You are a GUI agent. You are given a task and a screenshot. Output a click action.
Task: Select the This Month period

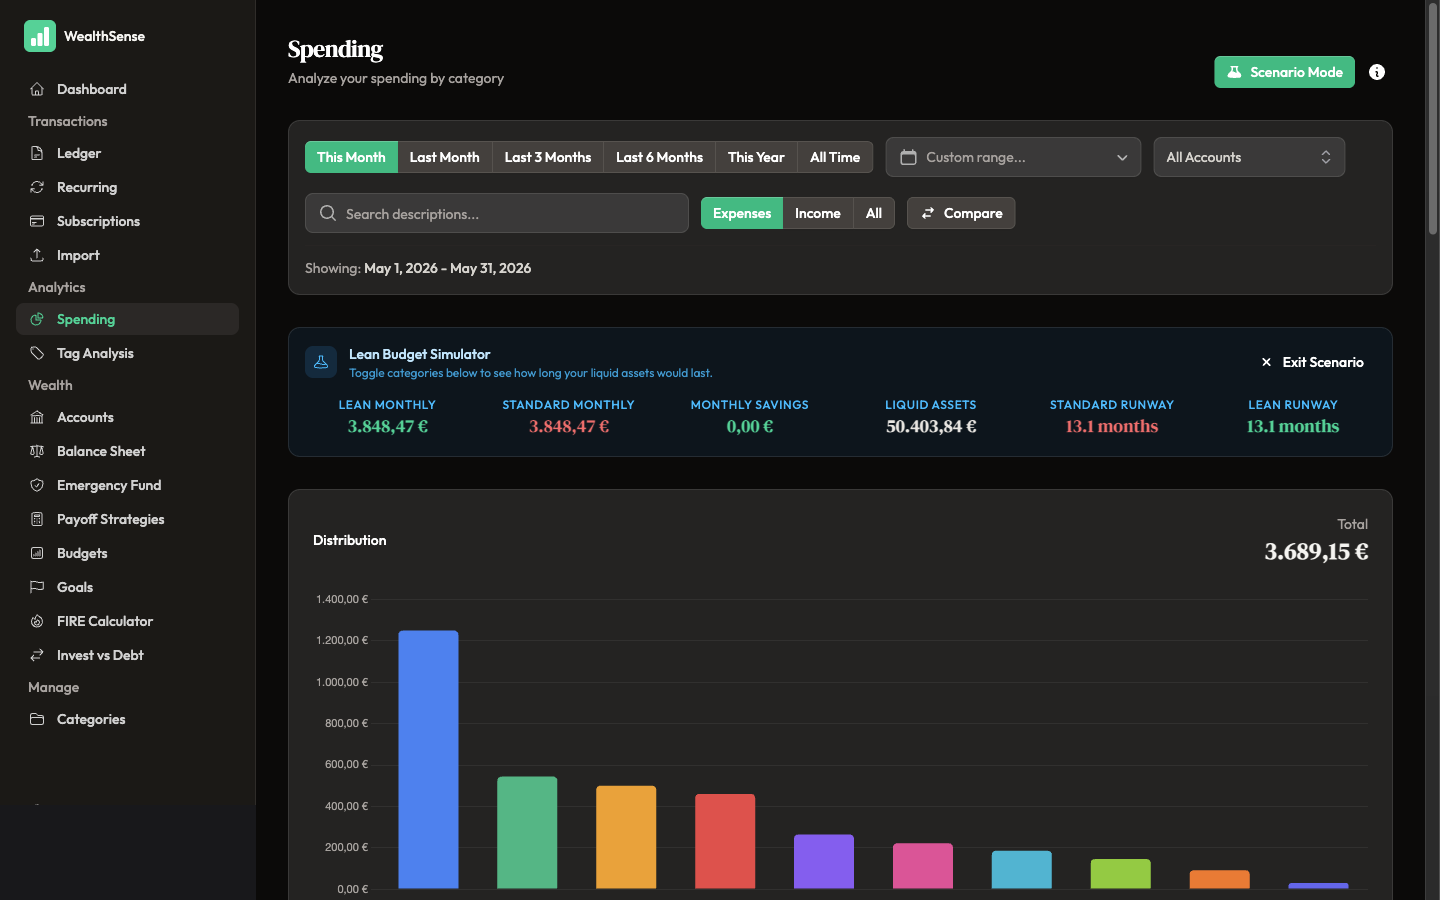coord(351,157)
